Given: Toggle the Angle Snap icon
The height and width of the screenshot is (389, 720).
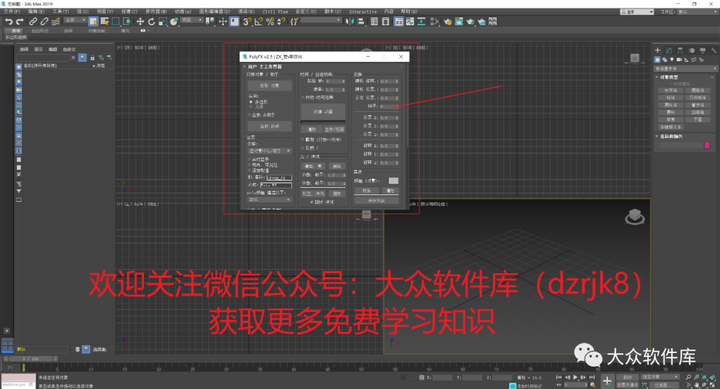Looking at the screenshot, I should point(259,22).
